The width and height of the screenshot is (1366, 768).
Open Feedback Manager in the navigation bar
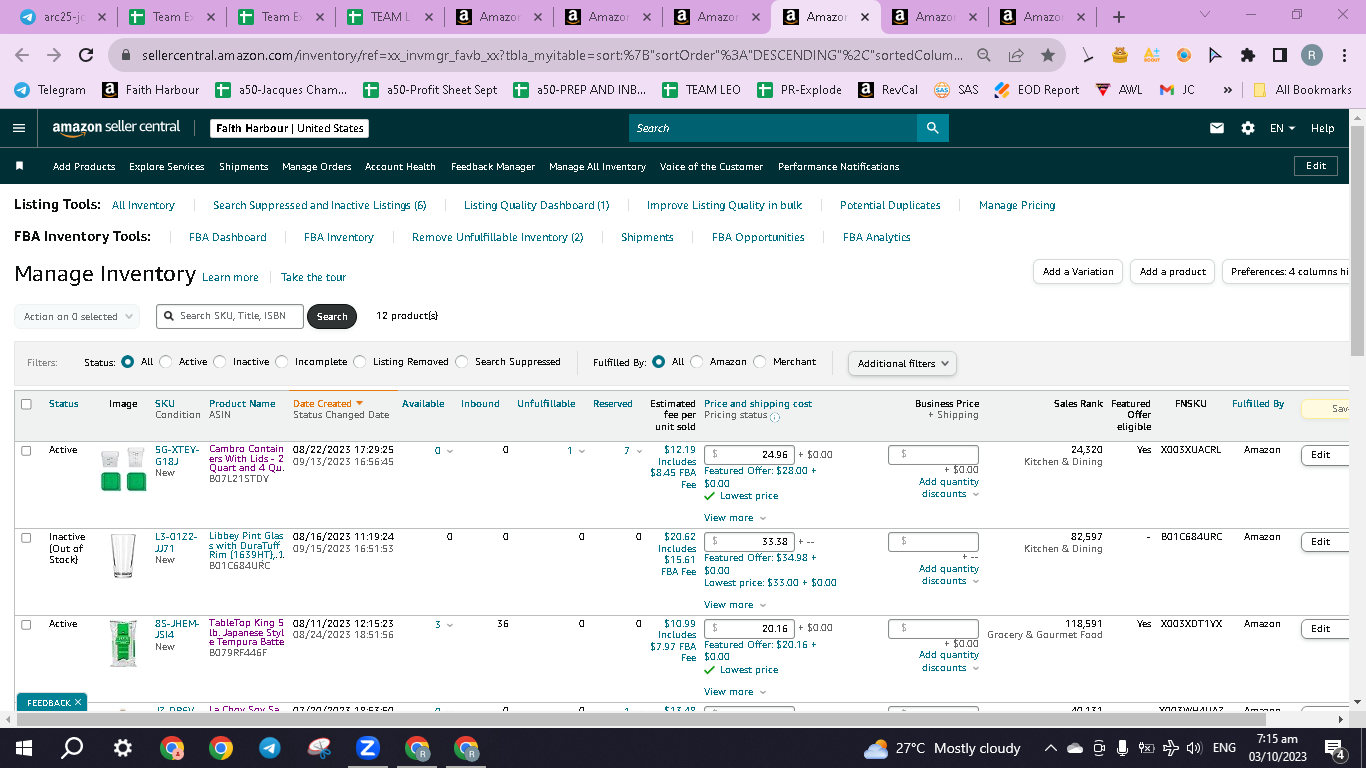coord(493,166)
